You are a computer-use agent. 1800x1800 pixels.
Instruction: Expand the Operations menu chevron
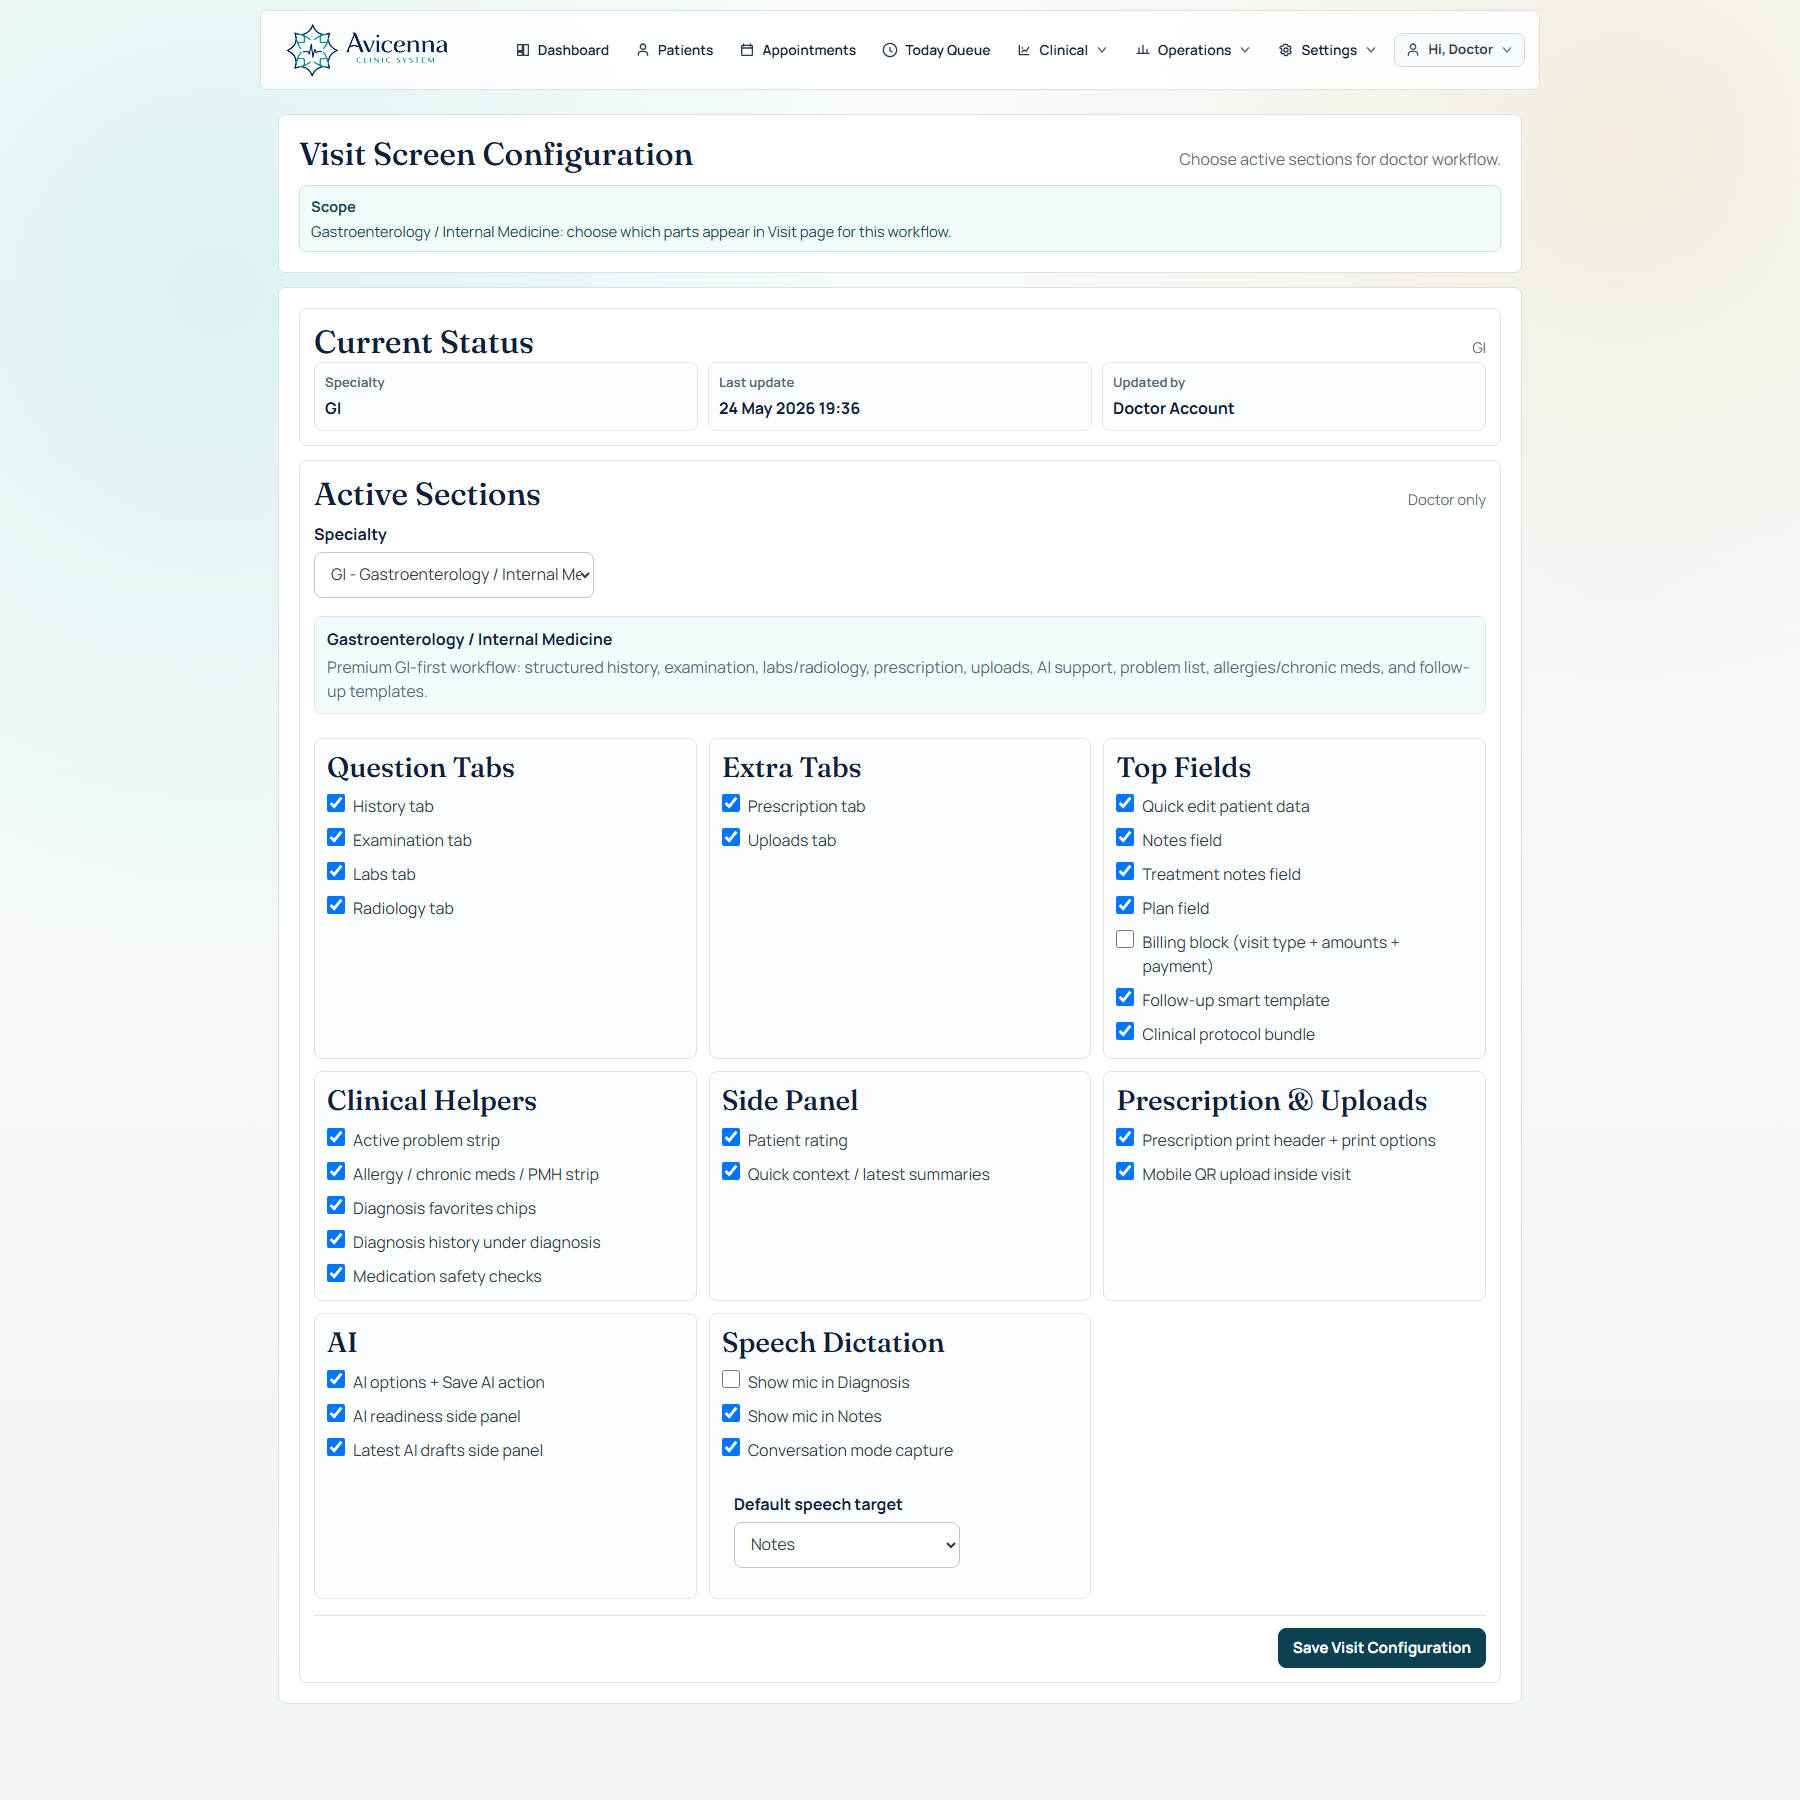tap(1245, 50)
